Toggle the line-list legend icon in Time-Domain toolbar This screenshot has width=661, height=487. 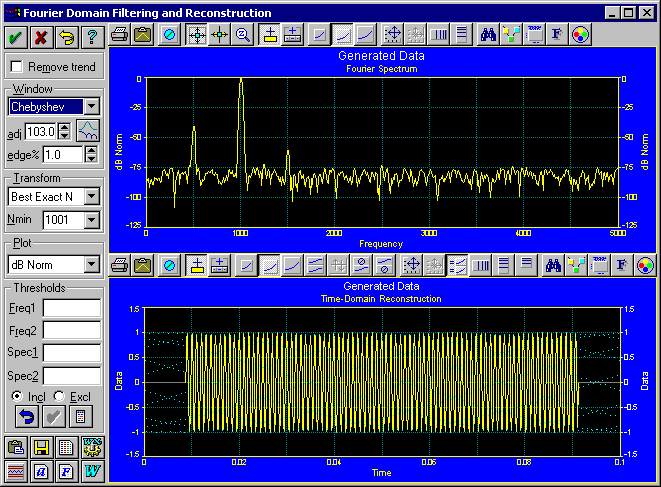[x=457, y=266]
